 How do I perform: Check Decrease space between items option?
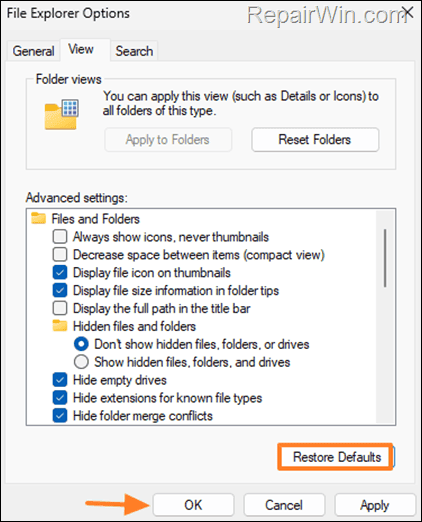pyautogui.click(x=60, y=255)
